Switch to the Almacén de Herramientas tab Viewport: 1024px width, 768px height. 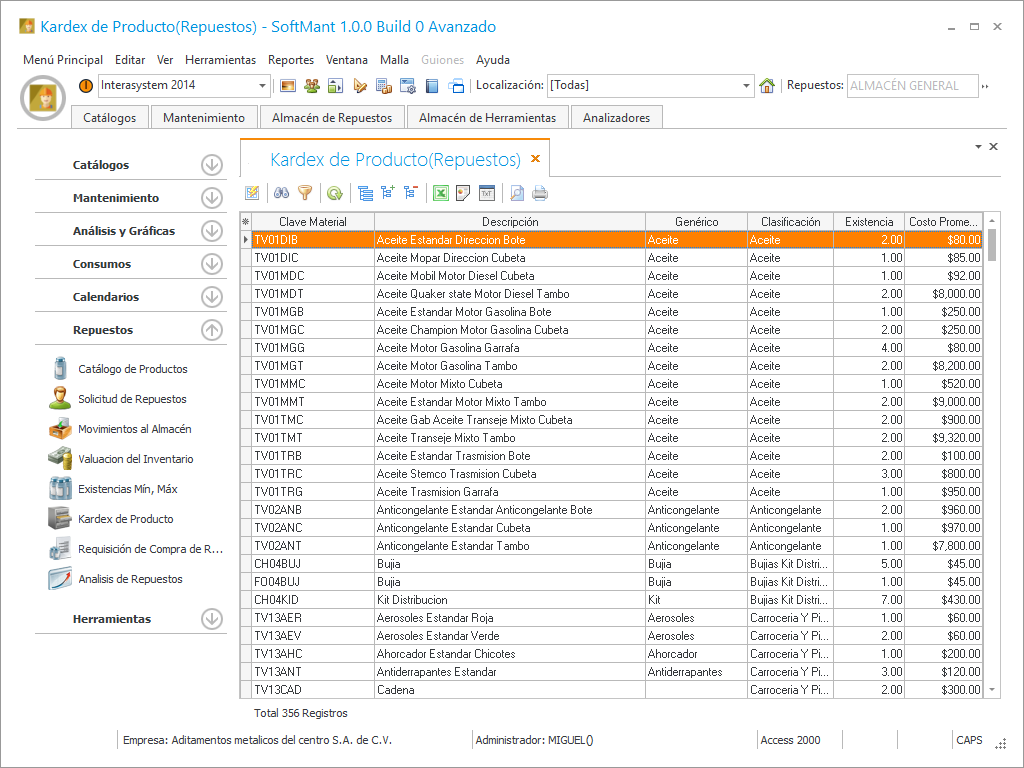[x=487, y=117]
